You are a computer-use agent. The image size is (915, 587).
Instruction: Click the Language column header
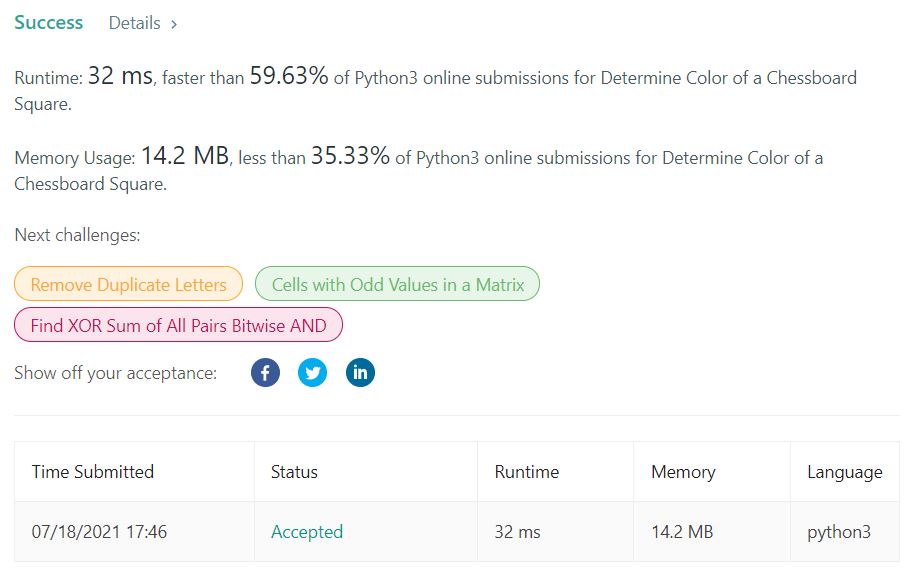tap(845, 472)
